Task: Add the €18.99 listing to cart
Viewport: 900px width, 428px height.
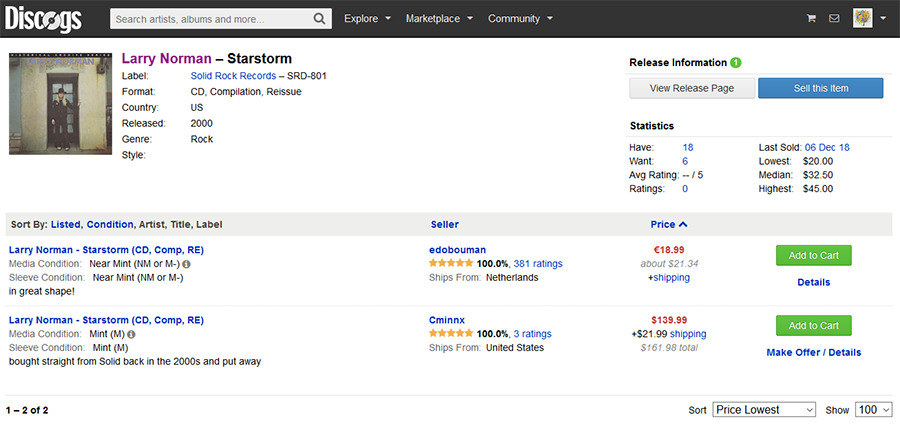Action: pos(813,255)
